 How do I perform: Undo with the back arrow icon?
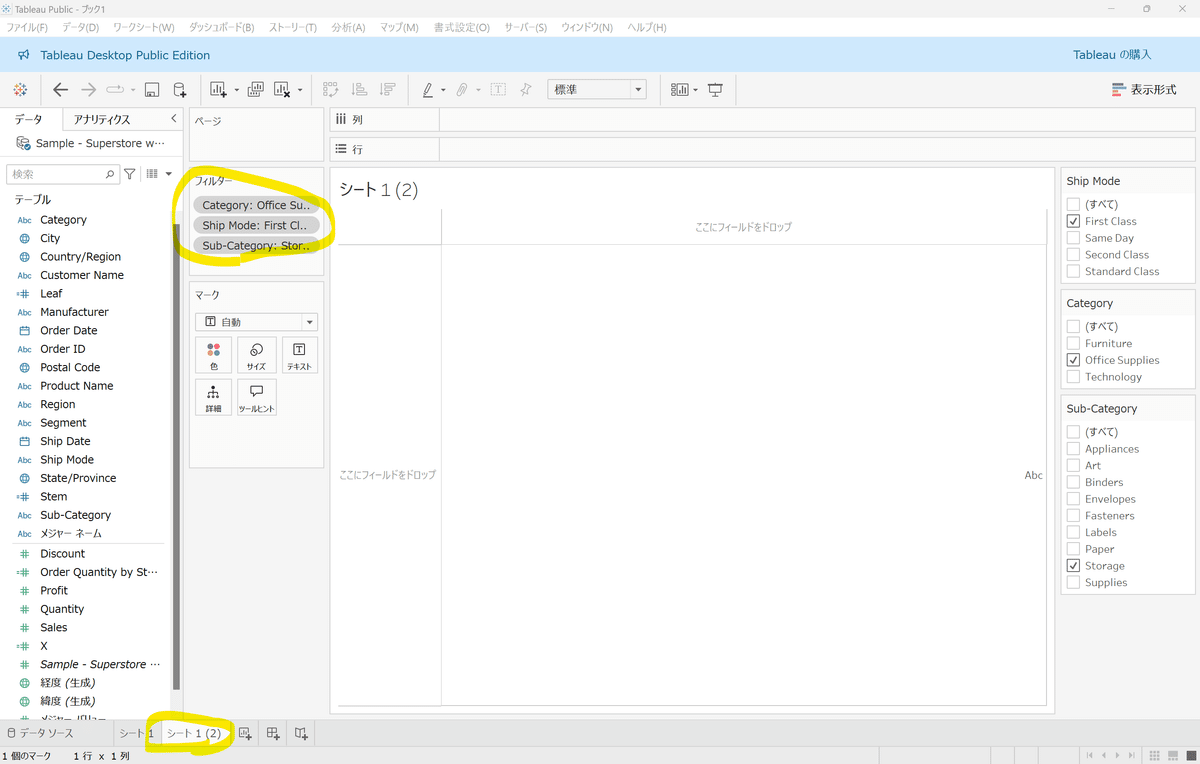pyautogui.click(x=60, y=90)
